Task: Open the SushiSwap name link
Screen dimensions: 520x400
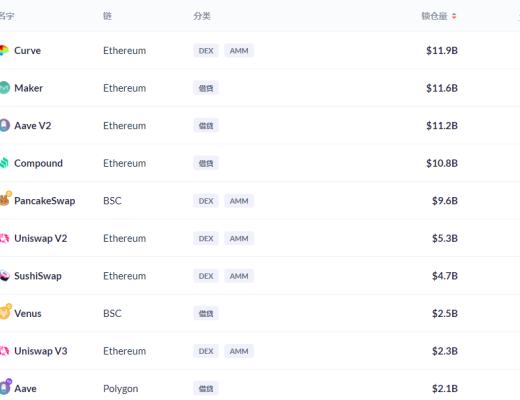Action: tap(38, 276)
